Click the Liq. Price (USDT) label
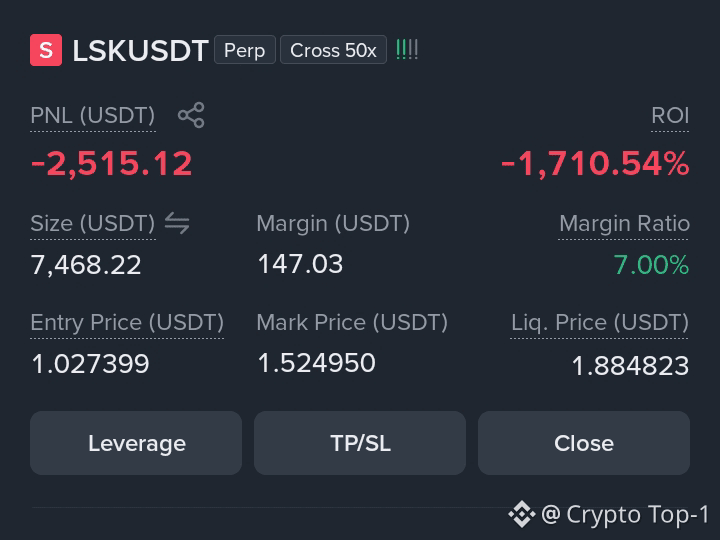This screenshot has height=540, width=720. coord(600,322)
